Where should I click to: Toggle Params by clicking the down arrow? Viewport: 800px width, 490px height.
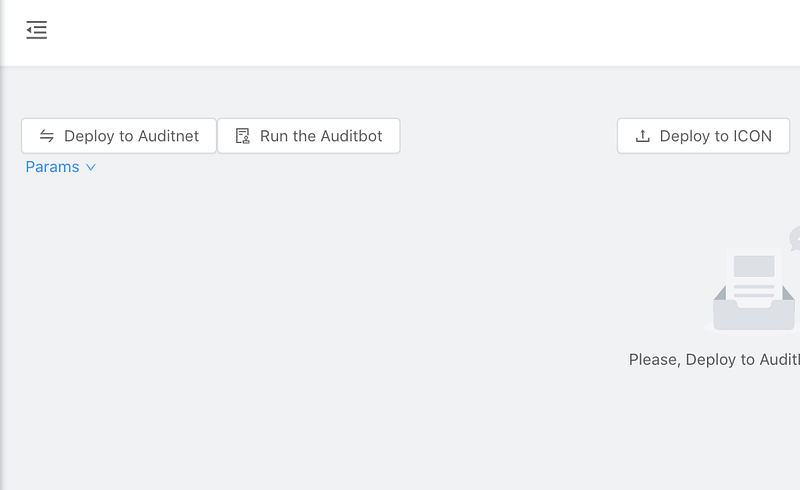[x=91, y=167]
